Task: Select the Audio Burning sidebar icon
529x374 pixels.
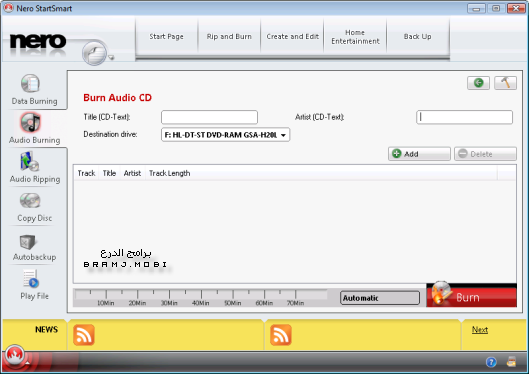Action: click(x=31, y=122)
